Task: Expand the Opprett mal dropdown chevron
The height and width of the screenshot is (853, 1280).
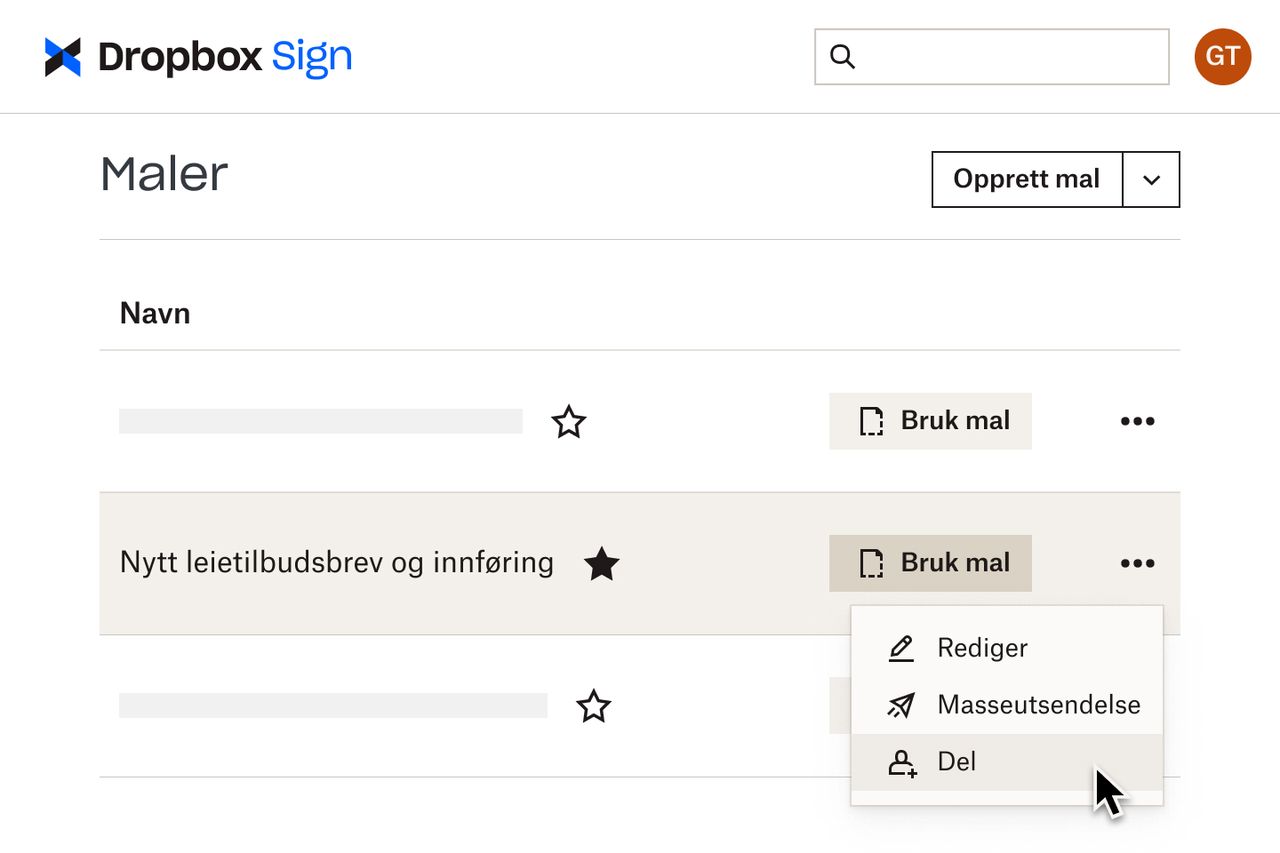Action: click(1151, 180)
